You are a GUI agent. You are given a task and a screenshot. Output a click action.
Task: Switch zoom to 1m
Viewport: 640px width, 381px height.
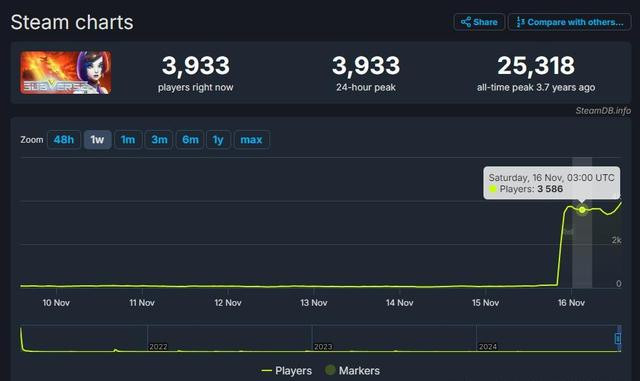coord(128,140)
